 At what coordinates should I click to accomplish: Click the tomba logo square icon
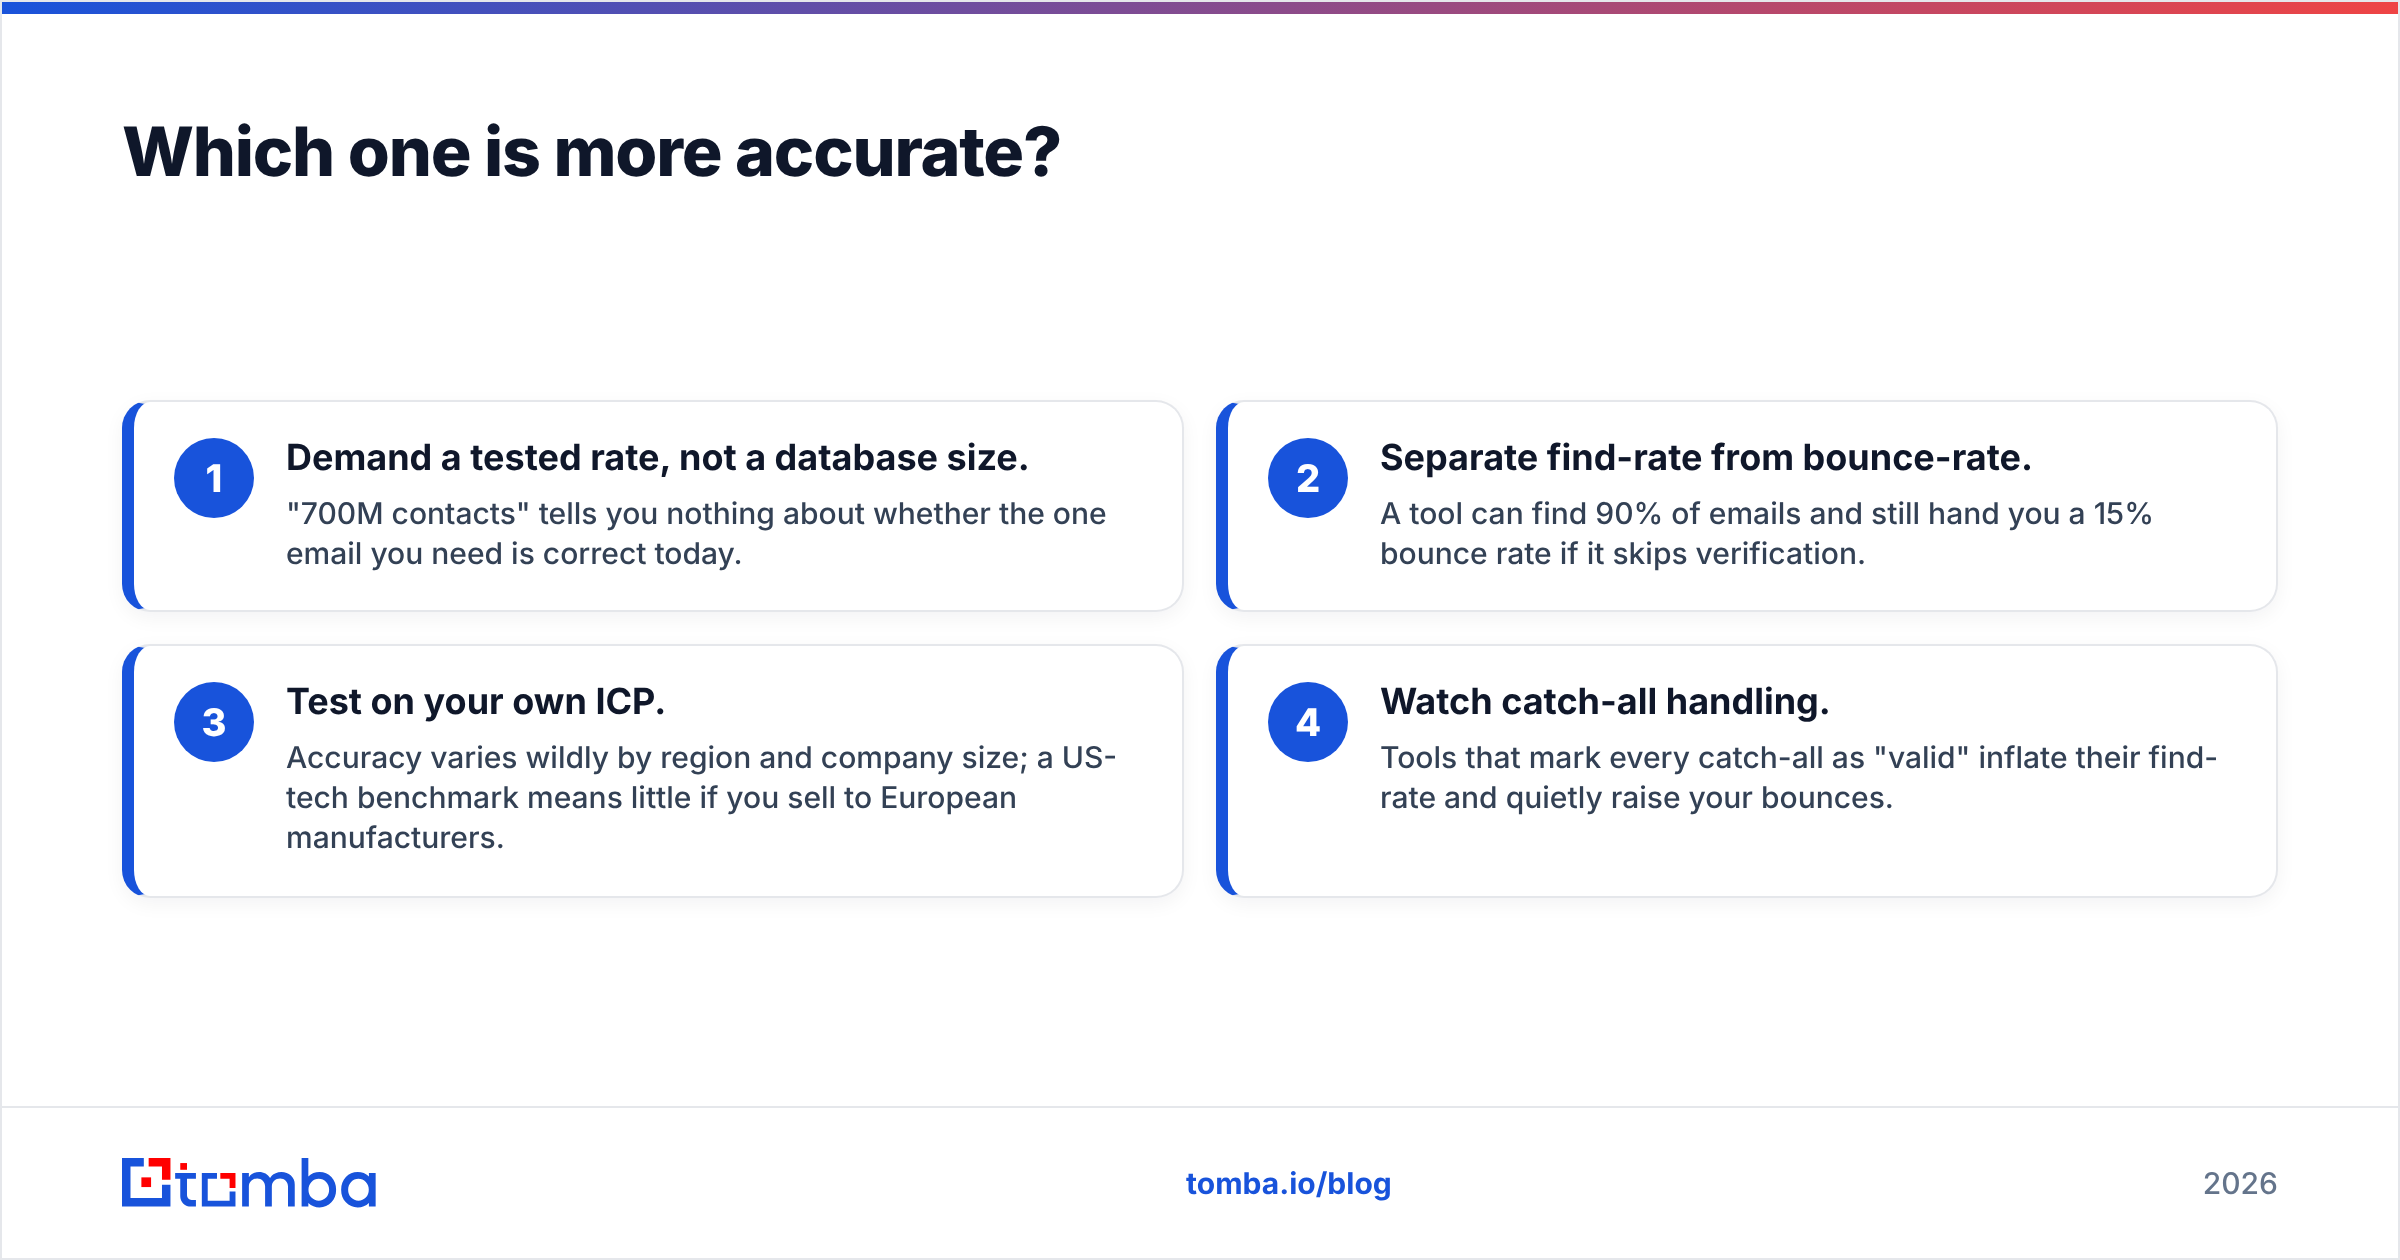(147, 1182)
